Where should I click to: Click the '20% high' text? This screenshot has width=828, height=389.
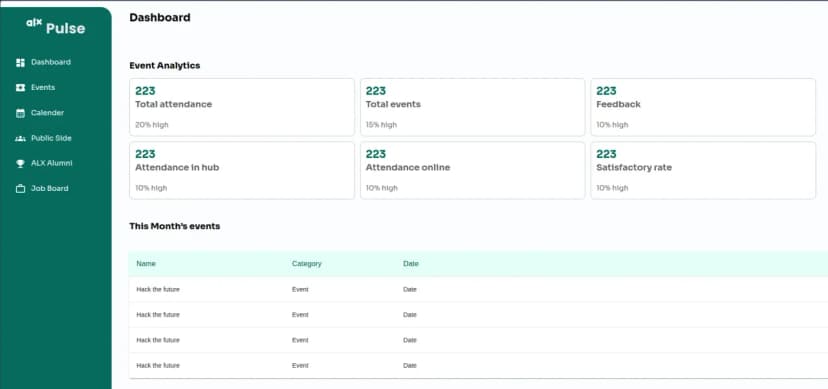coord(152,125)
